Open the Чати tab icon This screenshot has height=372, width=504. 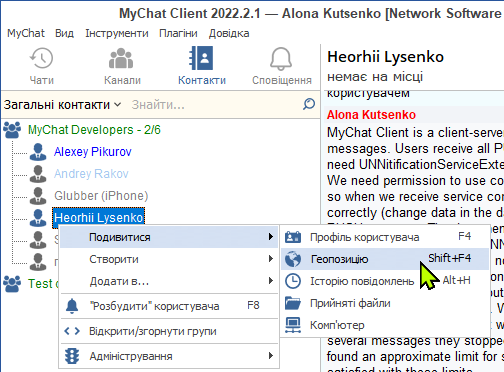click(x=41, y=59)
